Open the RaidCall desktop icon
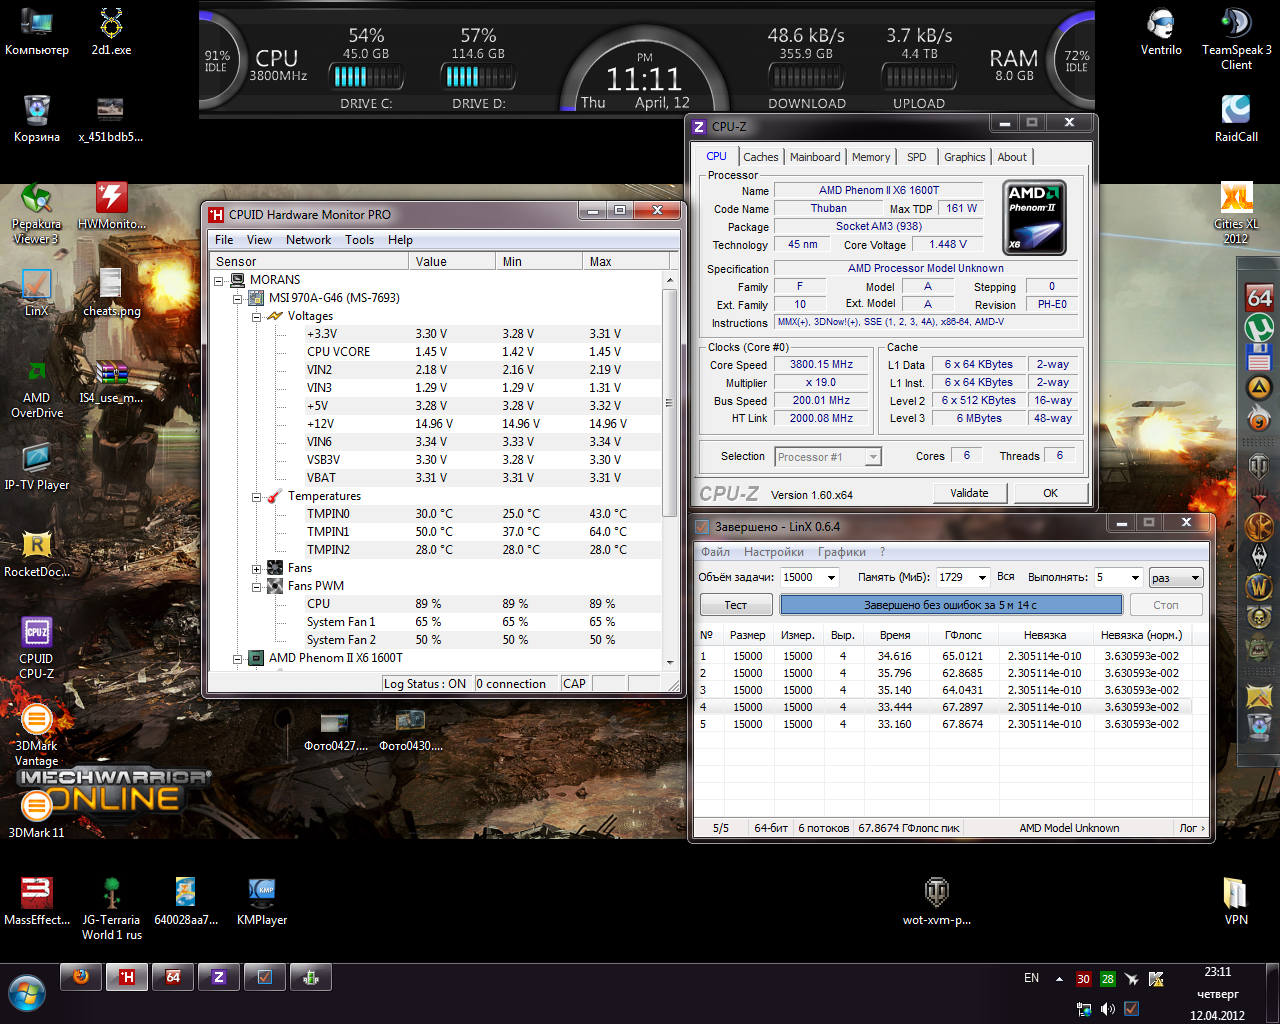1280x1024 pixels. [x=1236, y=119]
